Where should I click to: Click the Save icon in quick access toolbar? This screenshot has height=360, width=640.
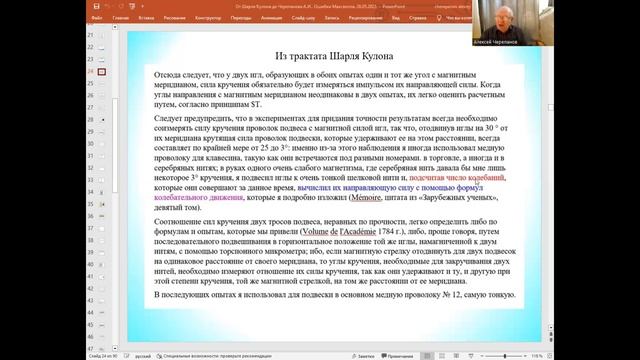[x=96, y=6]
